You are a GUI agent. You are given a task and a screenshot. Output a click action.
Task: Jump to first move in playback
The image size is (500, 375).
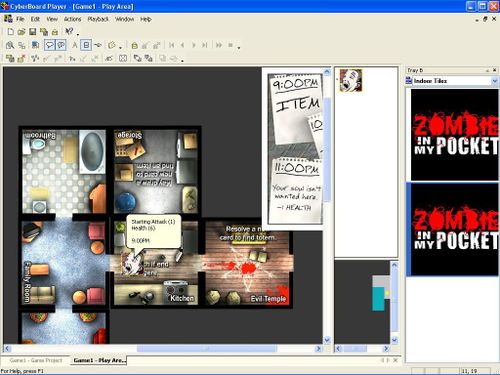[x=171, y=45]
